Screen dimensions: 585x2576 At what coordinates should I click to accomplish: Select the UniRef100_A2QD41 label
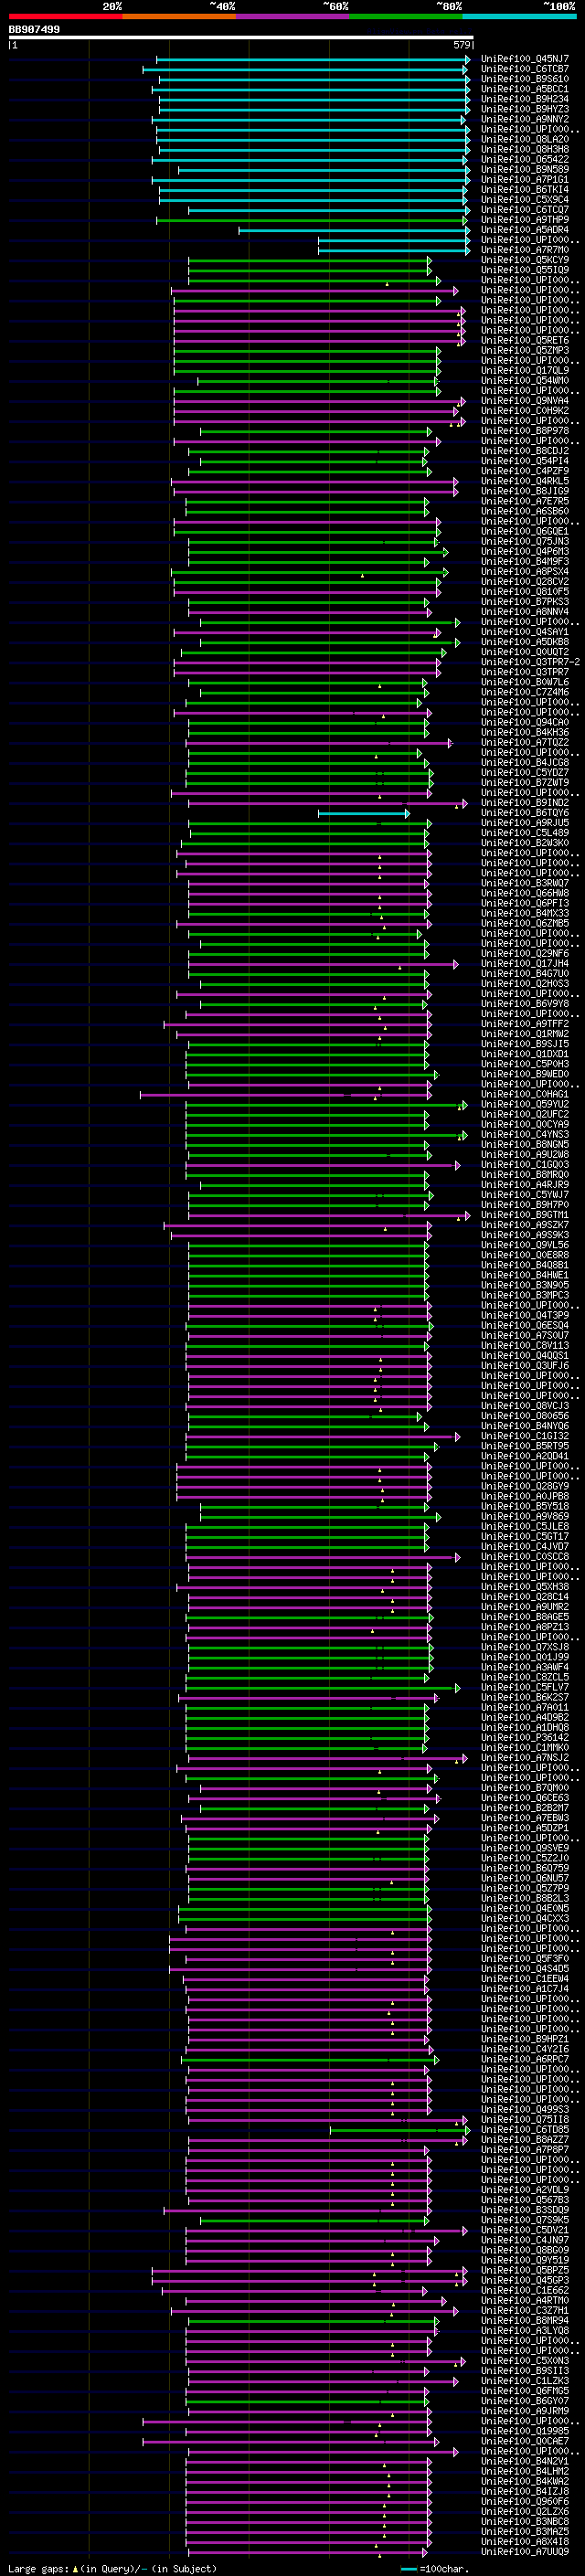(x=525, y=1456)
